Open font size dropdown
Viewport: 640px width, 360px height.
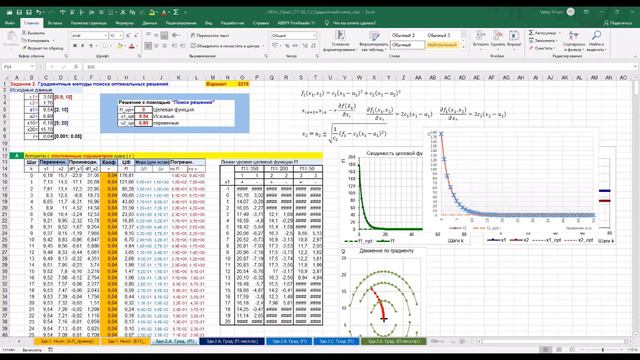[x=121, y=36]
